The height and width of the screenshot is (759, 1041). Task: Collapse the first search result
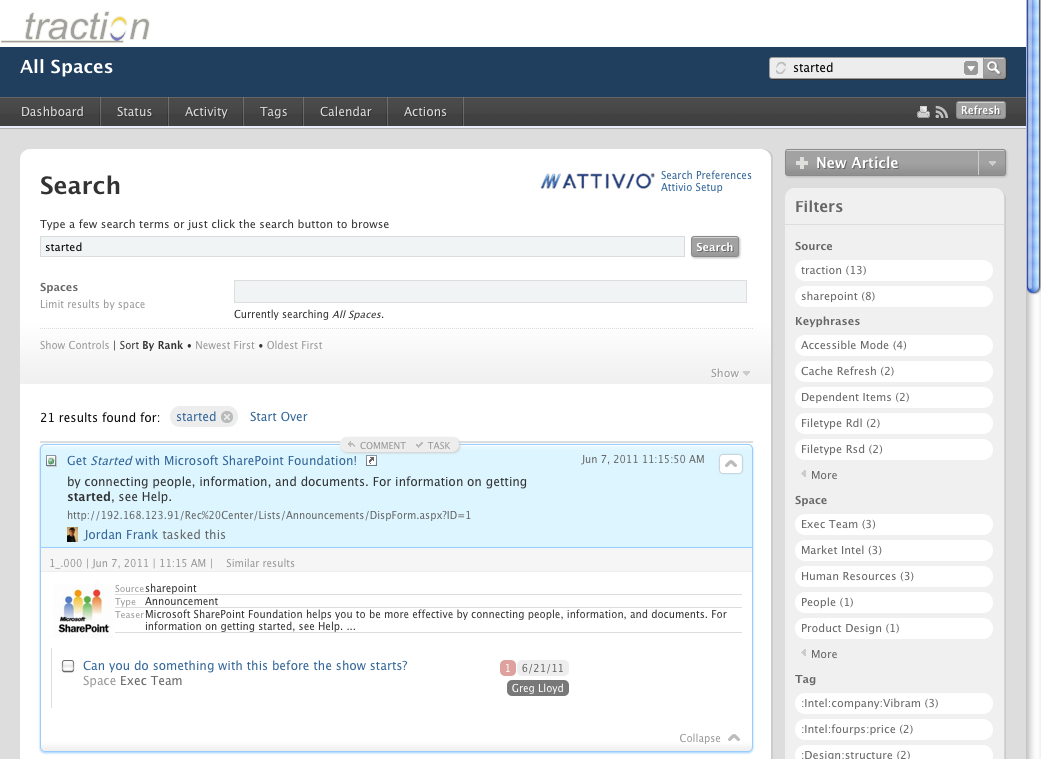pos(730,463)
